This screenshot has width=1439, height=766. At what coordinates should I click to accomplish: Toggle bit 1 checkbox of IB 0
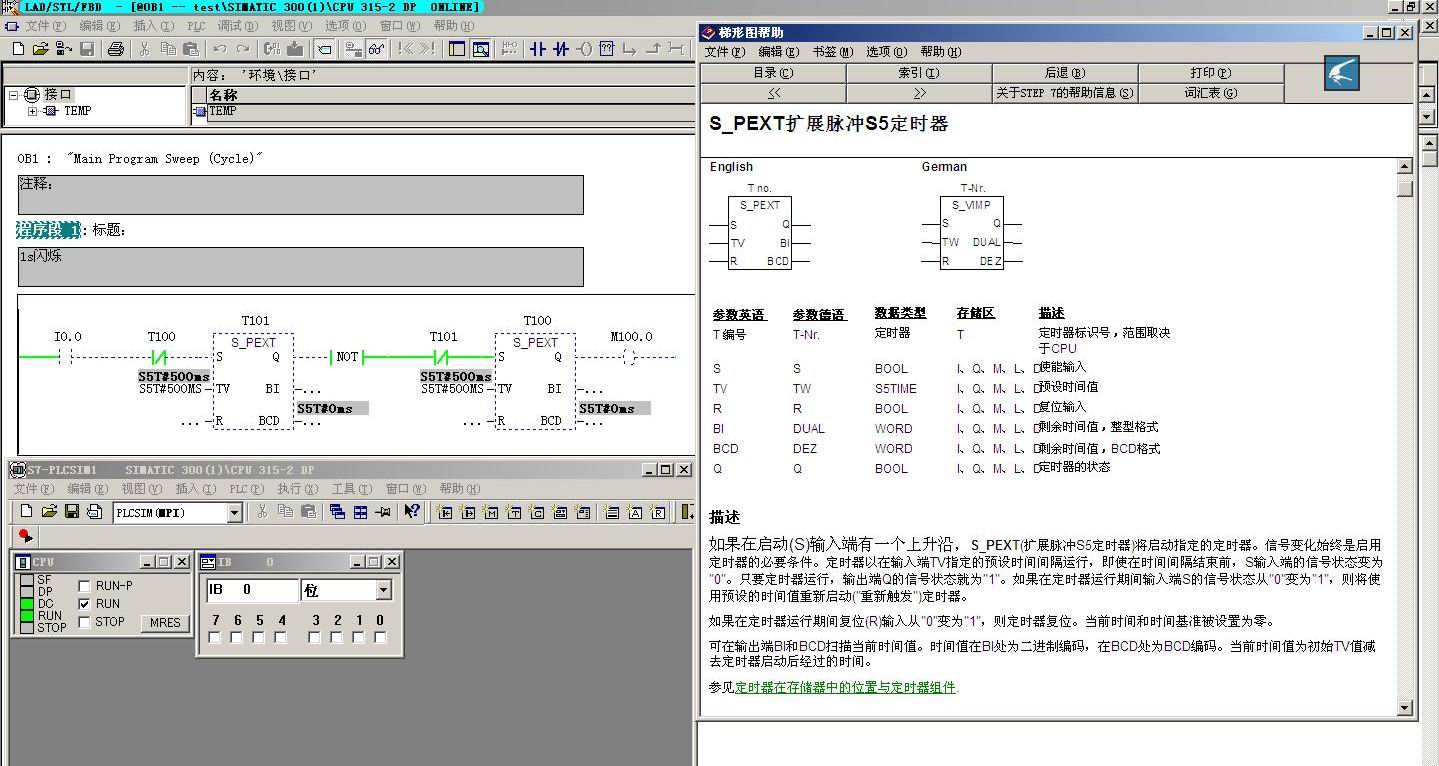click(x=359, y=638)
